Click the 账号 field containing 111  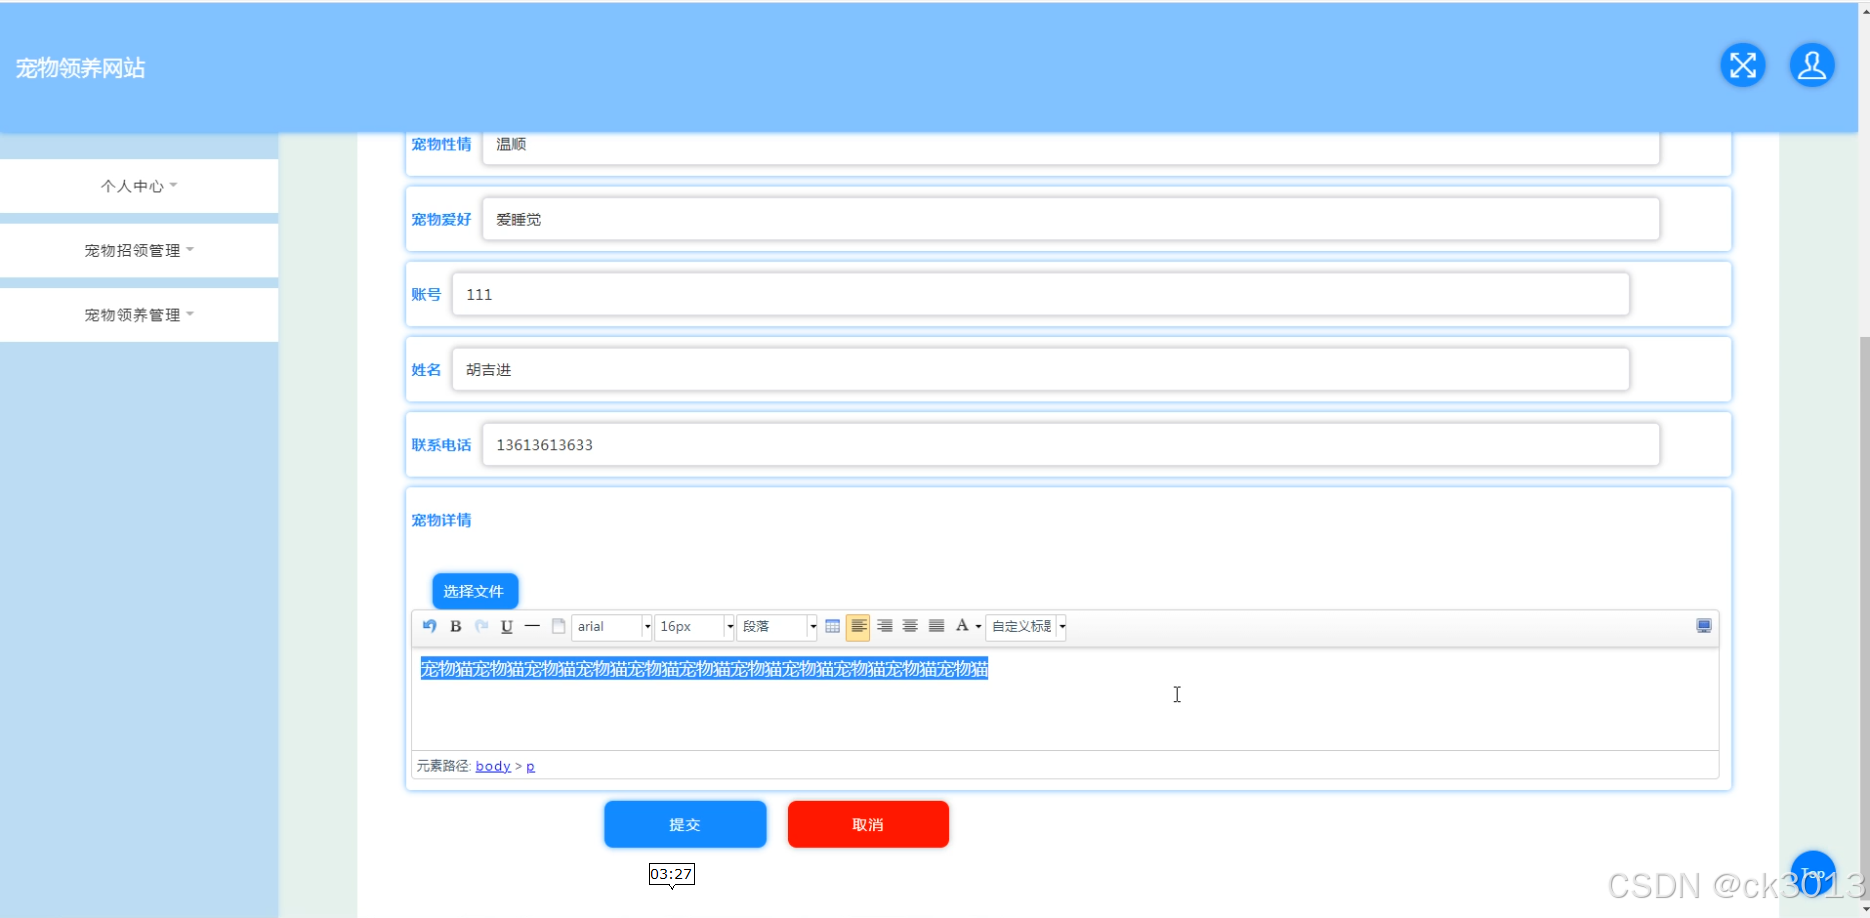click(x=1041, y=294)
